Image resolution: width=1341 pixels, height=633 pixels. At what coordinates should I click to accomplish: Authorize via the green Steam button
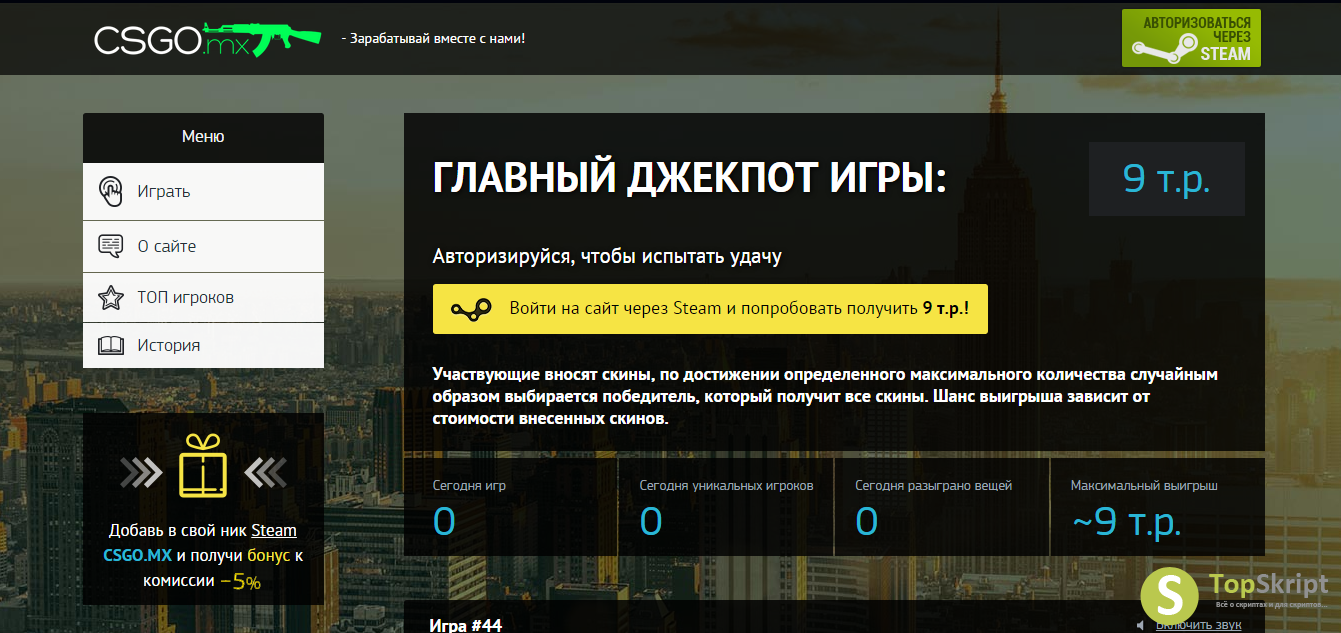point(1191,38)
